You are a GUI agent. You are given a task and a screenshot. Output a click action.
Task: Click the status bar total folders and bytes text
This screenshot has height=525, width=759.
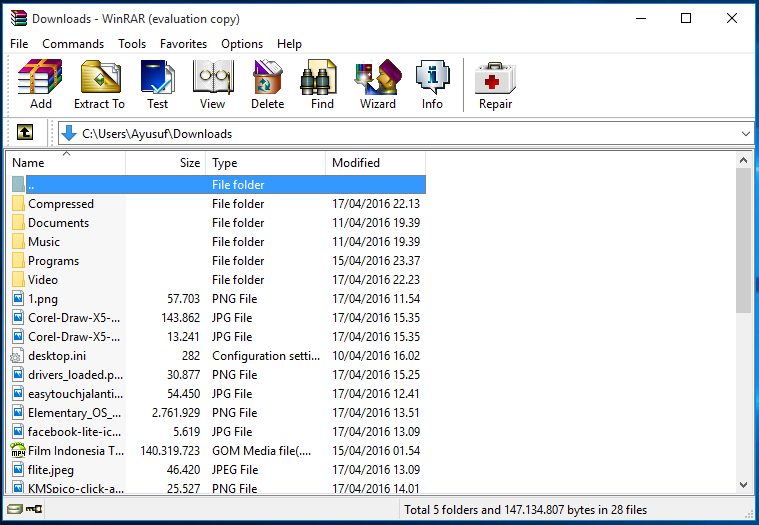click(x=526, y=510)
